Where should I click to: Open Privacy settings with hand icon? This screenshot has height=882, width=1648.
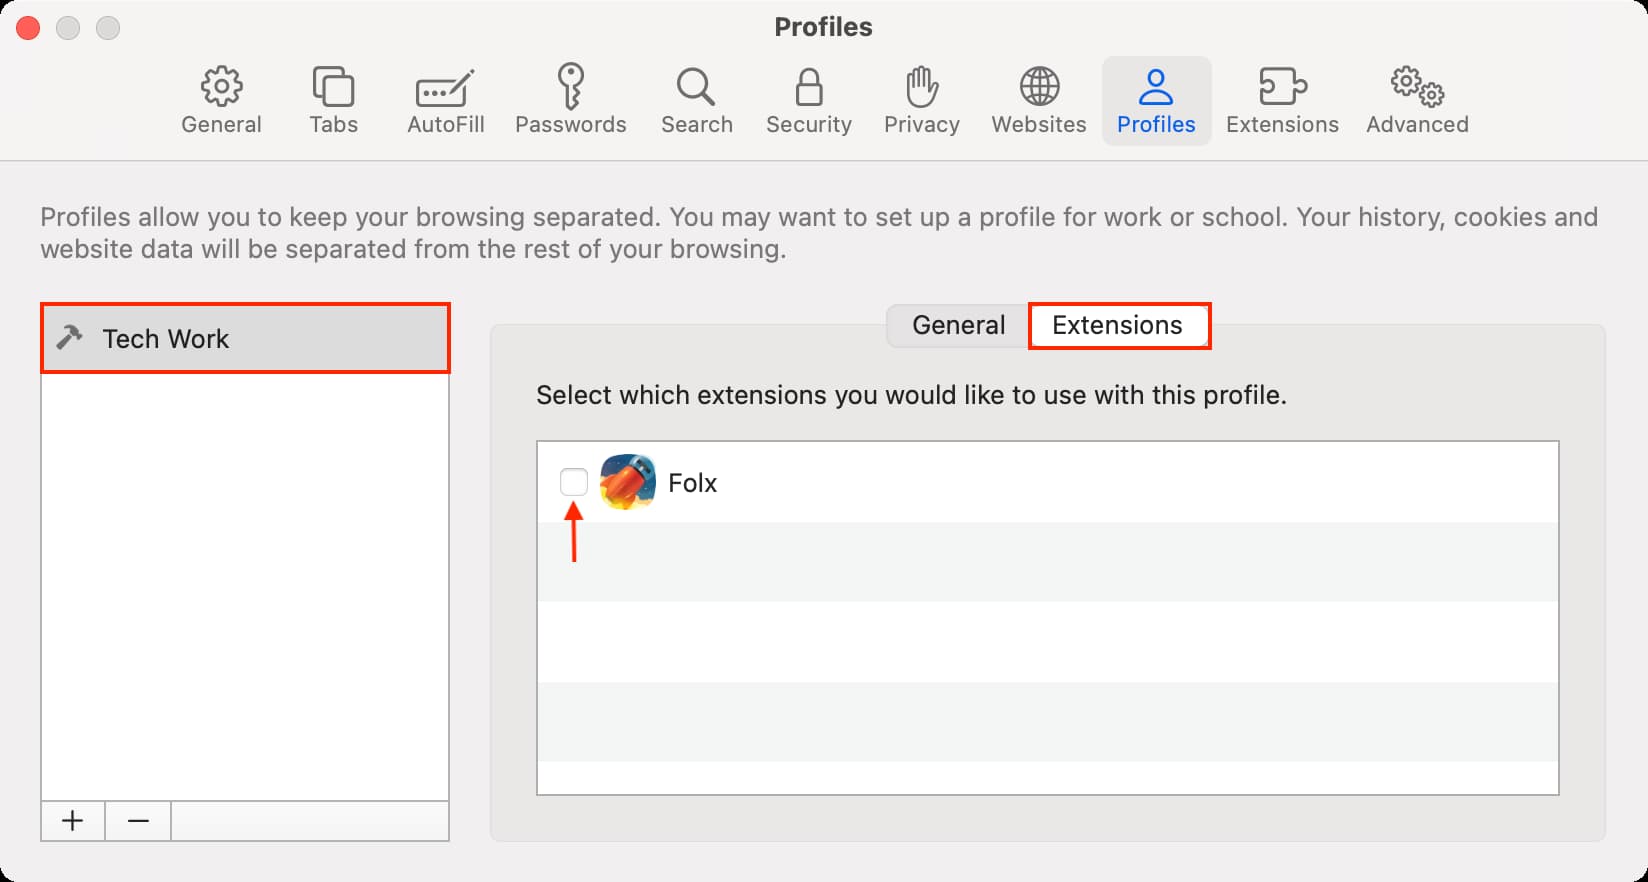click(921, 101)
